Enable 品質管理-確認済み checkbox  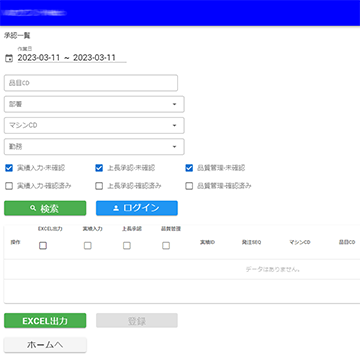pyautogui.click(x=189, y=186)
